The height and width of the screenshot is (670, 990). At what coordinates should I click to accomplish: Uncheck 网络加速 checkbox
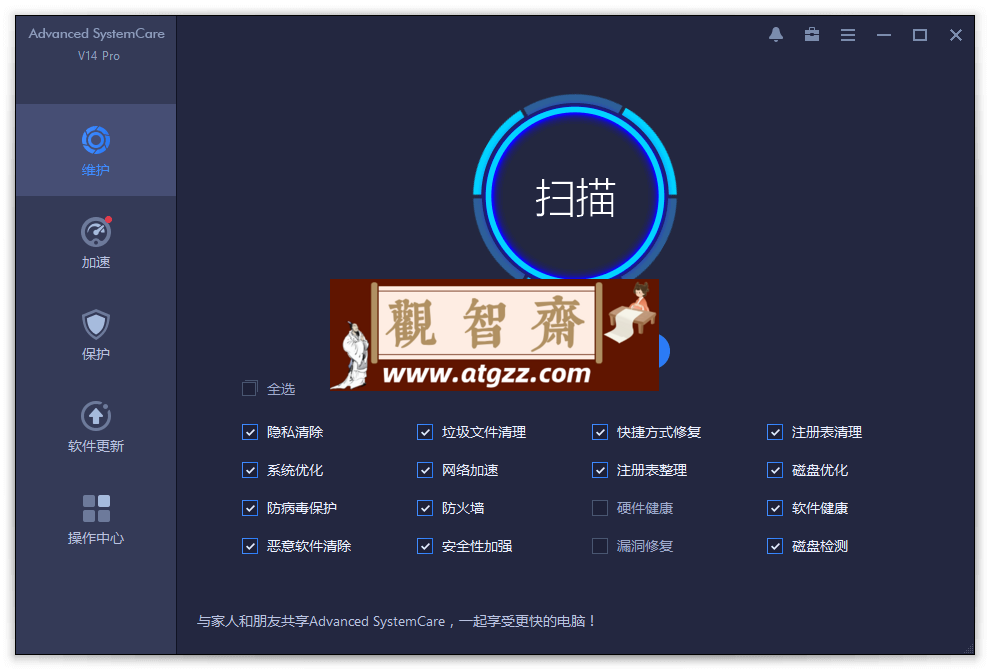(x=425, y=470)
